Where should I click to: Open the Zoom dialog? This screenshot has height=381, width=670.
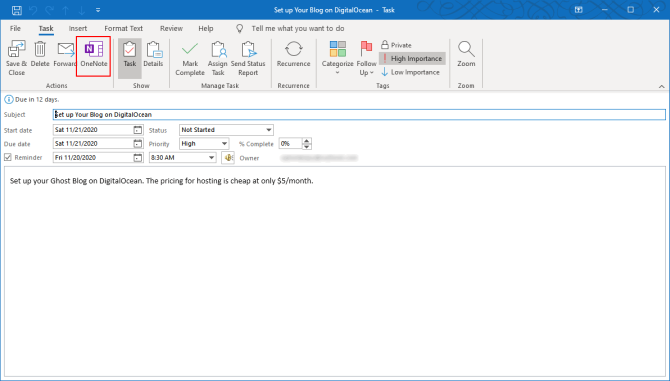coord(466,55)
